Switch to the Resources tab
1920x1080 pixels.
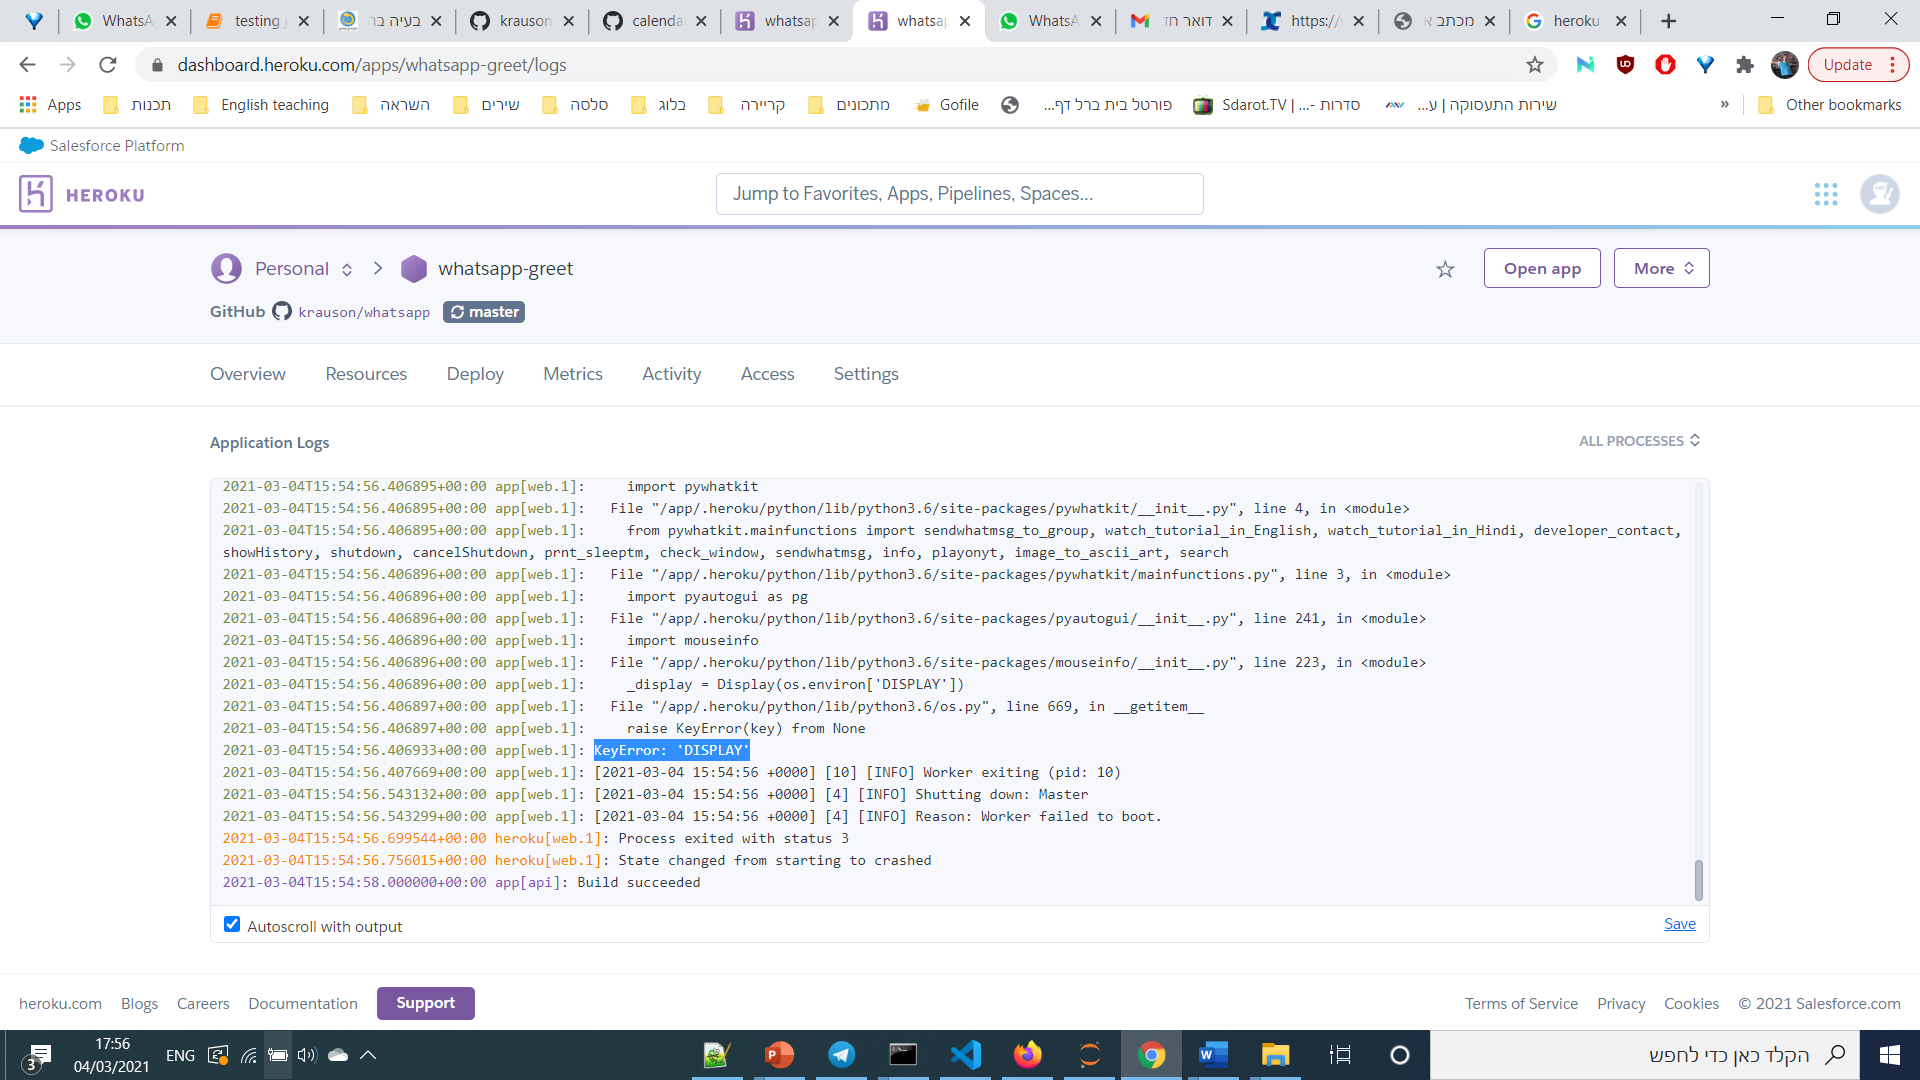(x=366, y=374)
